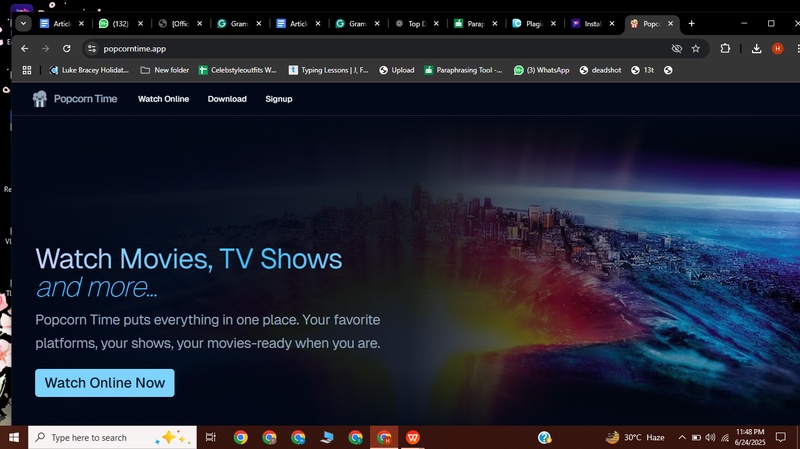Open the Get Help question-mark taskbar icon
Viewport: 800px width, 449px height.
pos(544,437)
